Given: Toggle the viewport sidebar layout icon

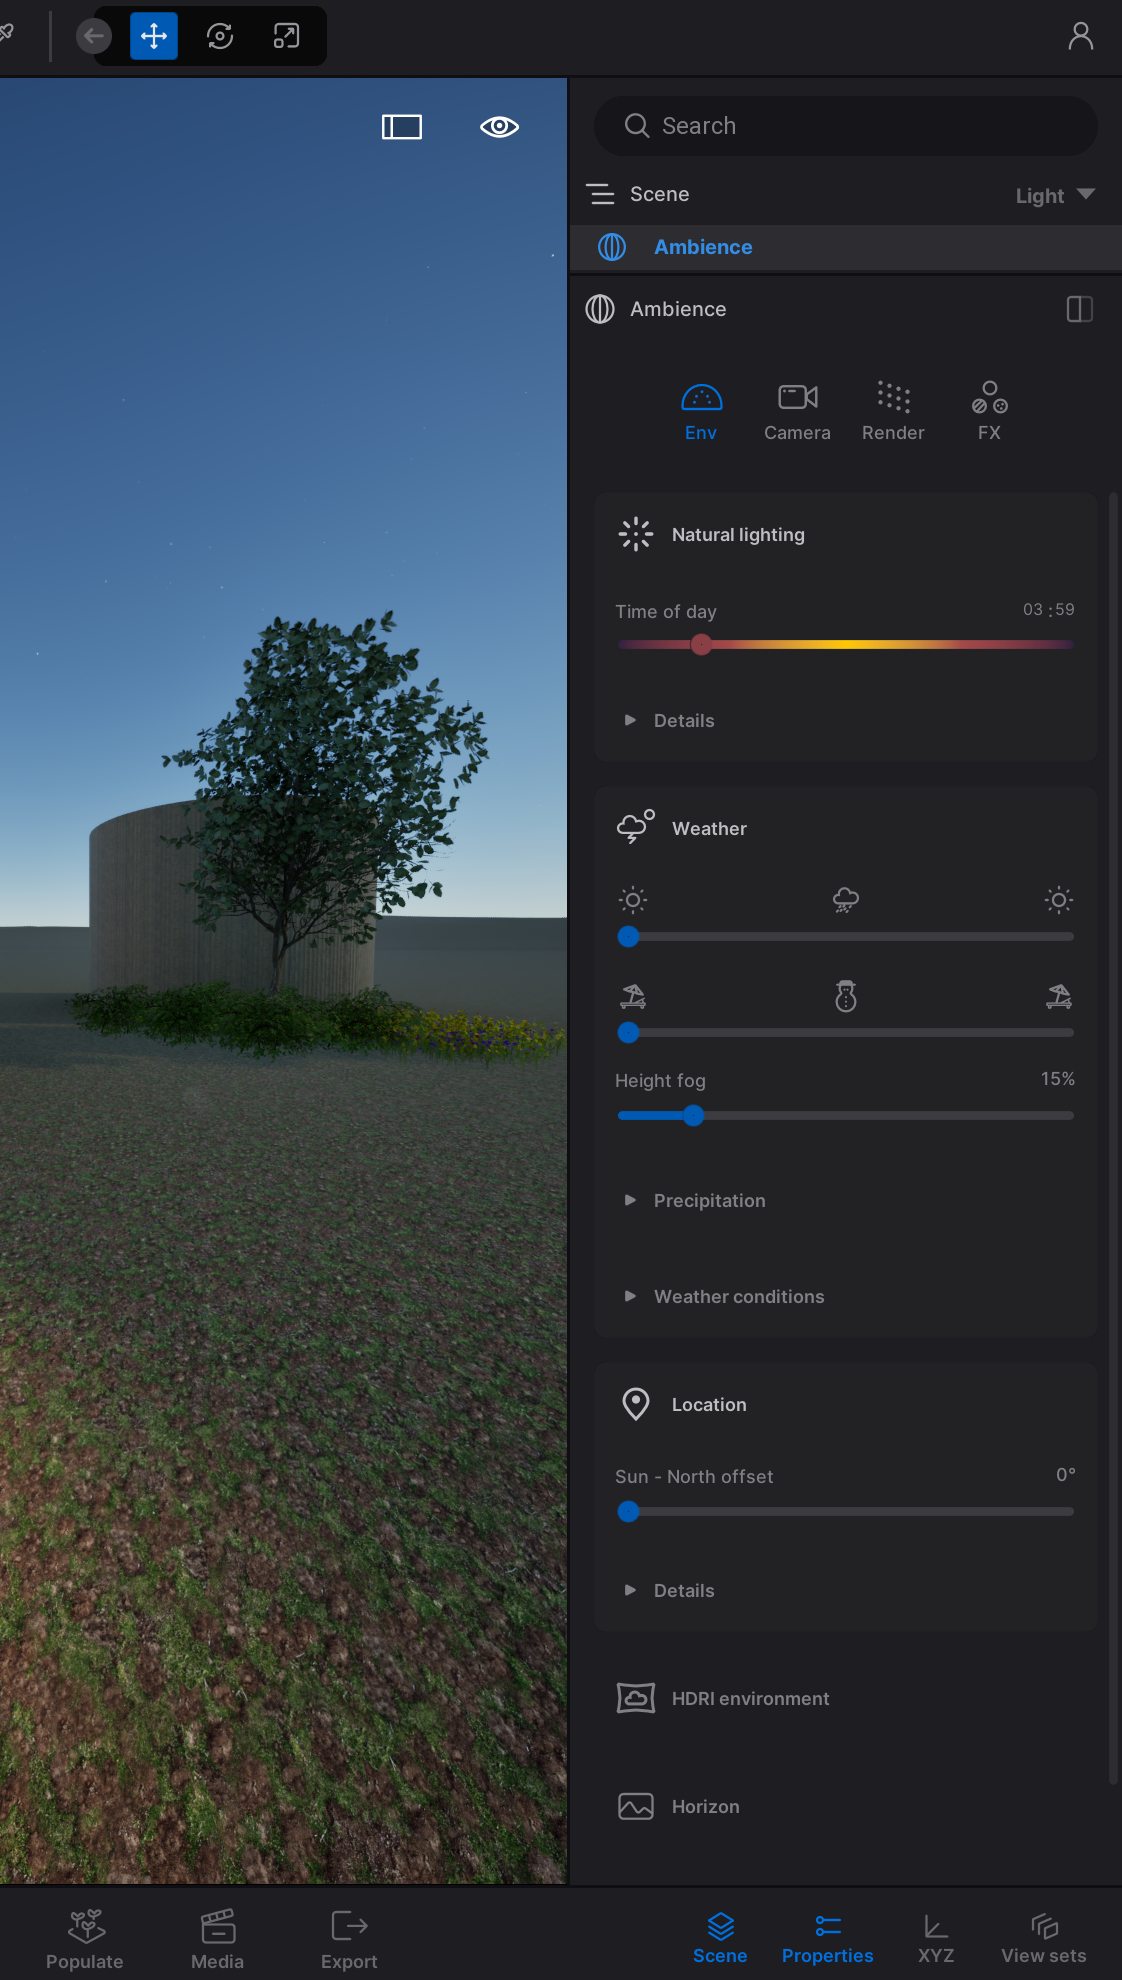Looking at the screenshot, I should coord(402,127).
